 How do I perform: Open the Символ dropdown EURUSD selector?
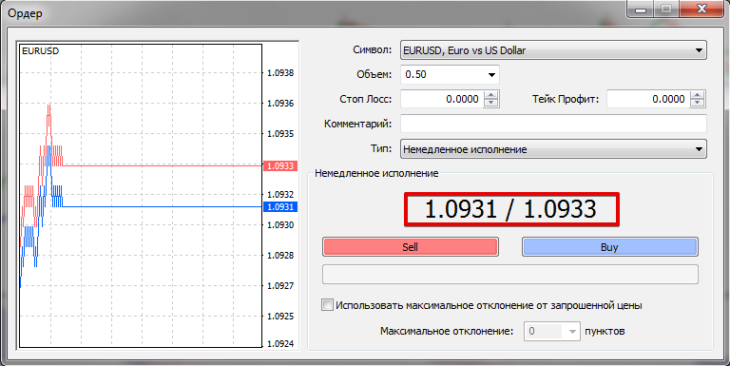point(553,50)
